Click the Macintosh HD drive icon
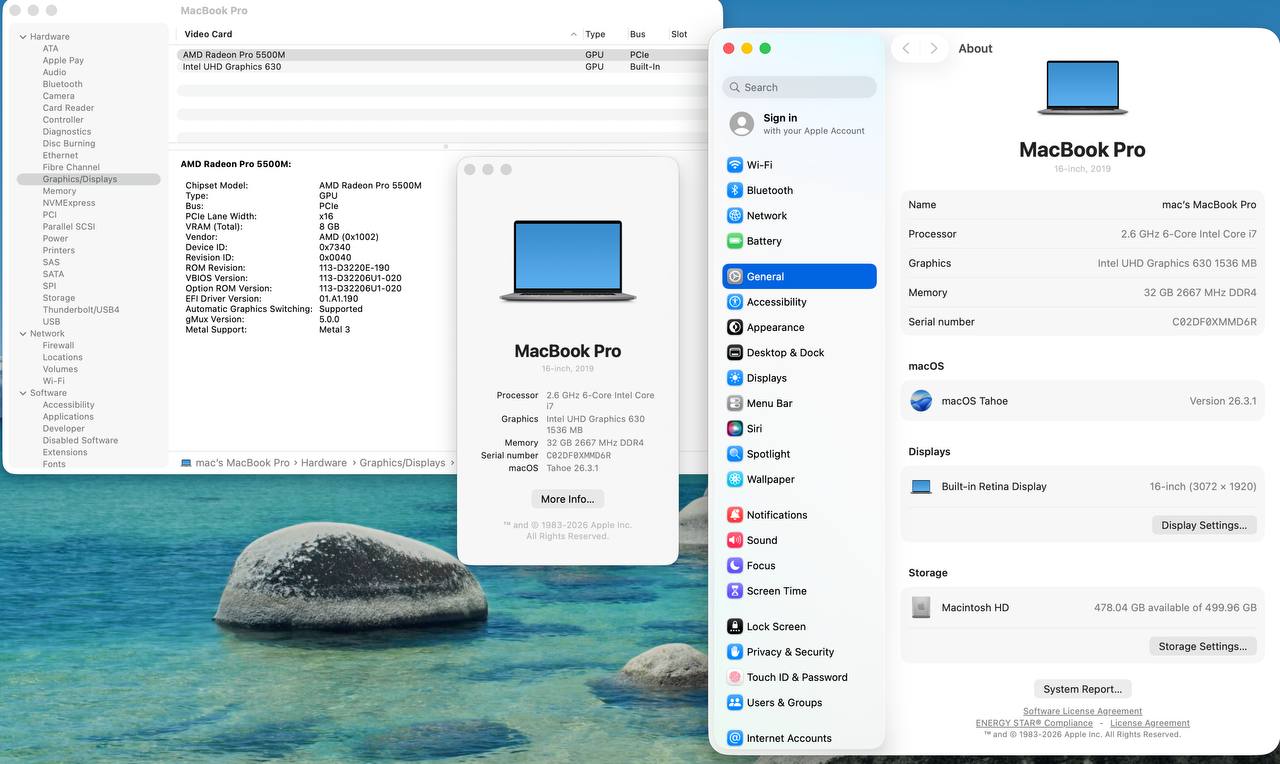The height and width of the screenshot is (764, 1280). pyautogui.click(x=921, y=608)
